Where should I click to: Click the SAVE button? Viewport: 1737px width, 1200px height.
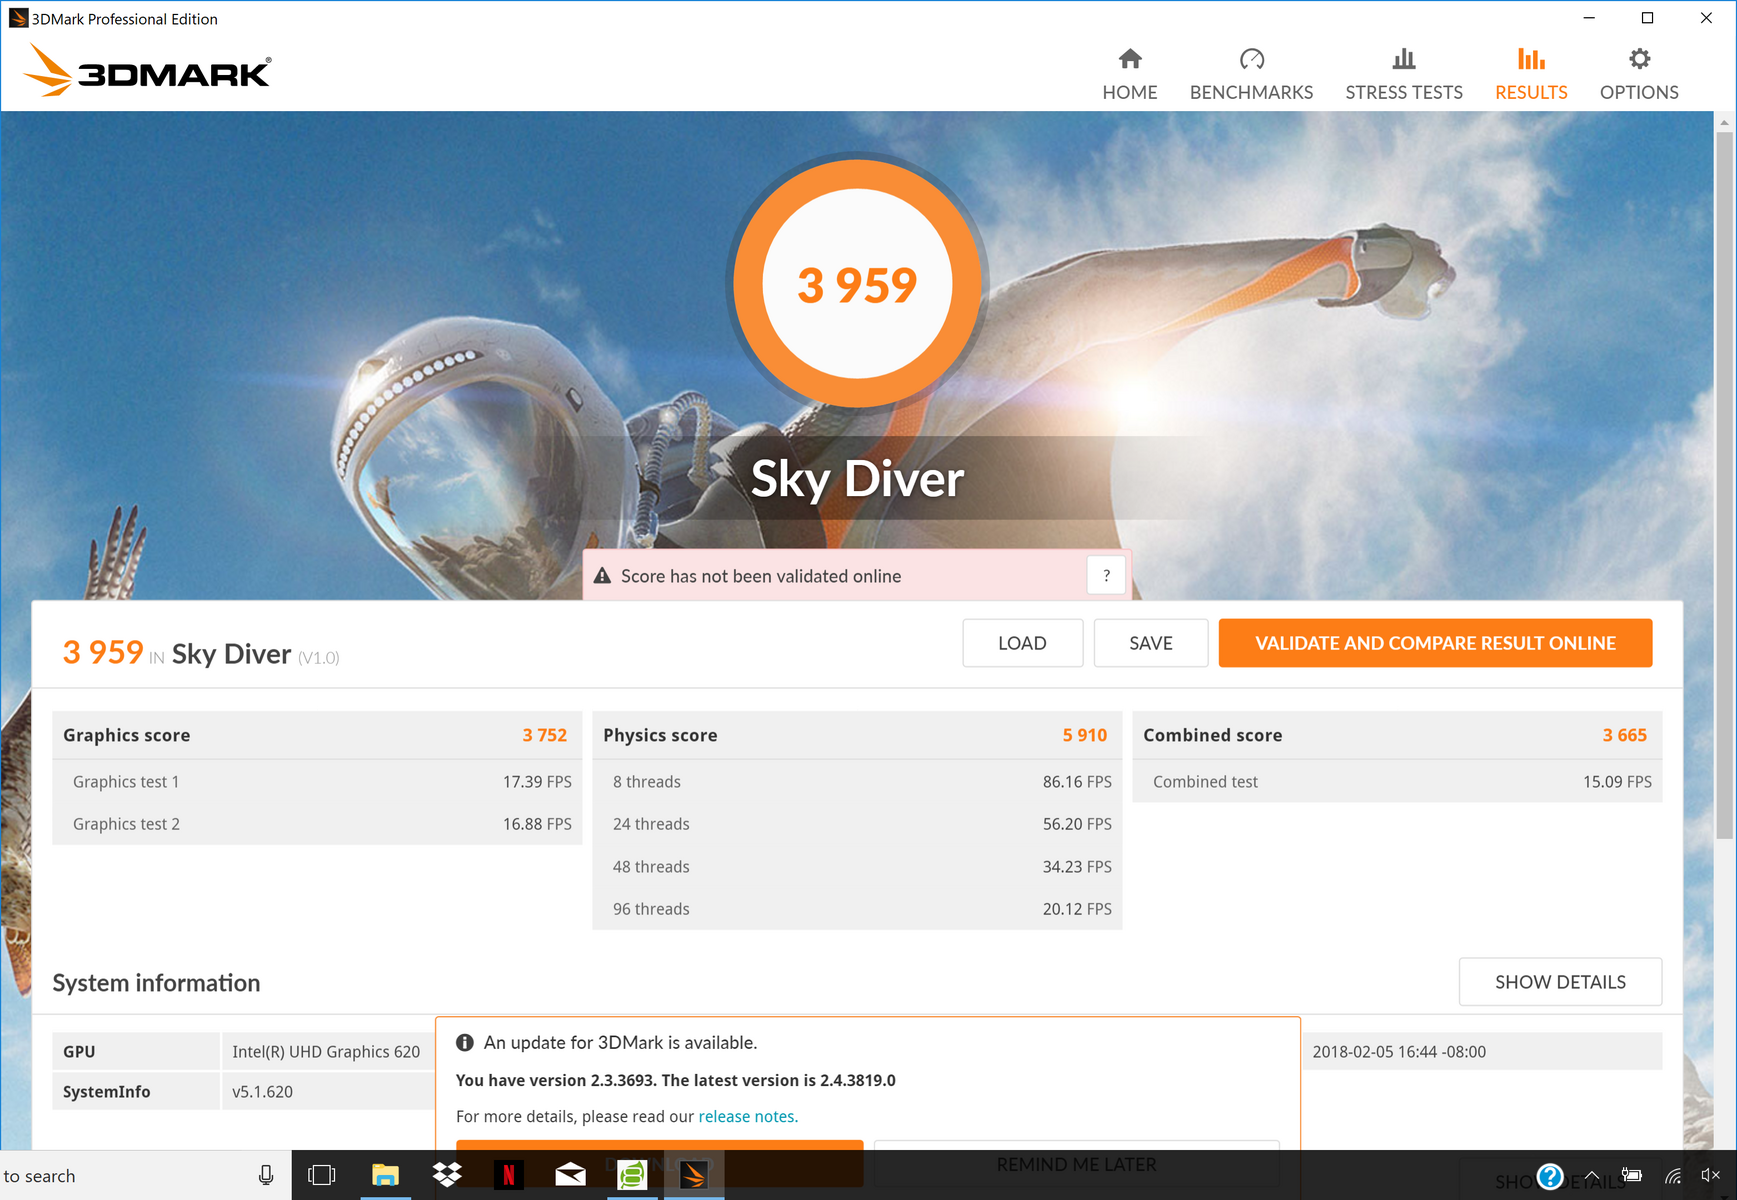(x=1151, y=643)
